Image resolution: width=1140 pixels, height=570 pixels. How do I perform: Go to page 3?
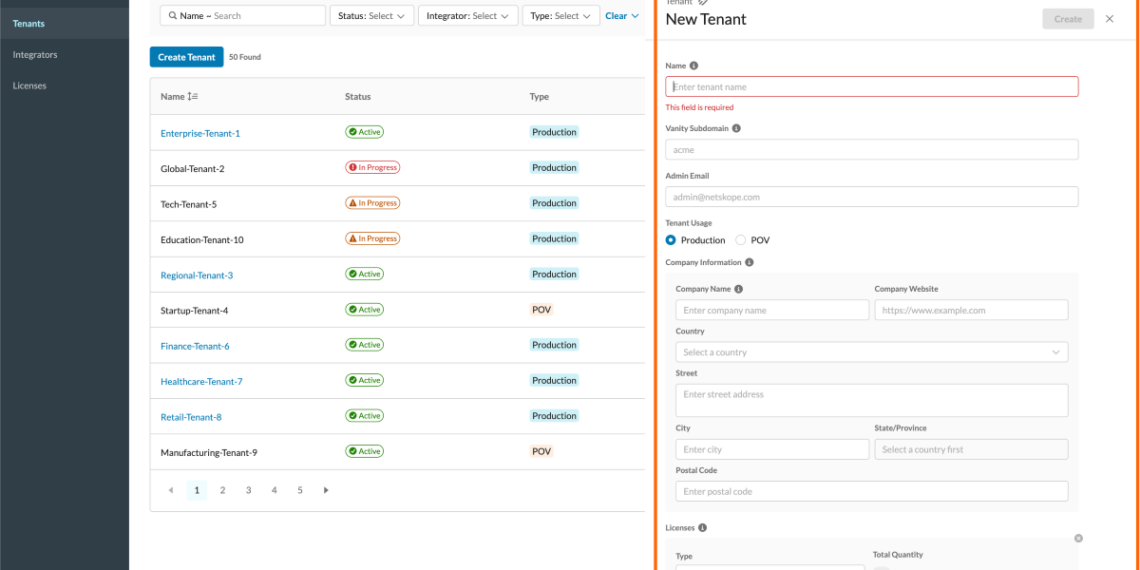(x=248, y=490)
